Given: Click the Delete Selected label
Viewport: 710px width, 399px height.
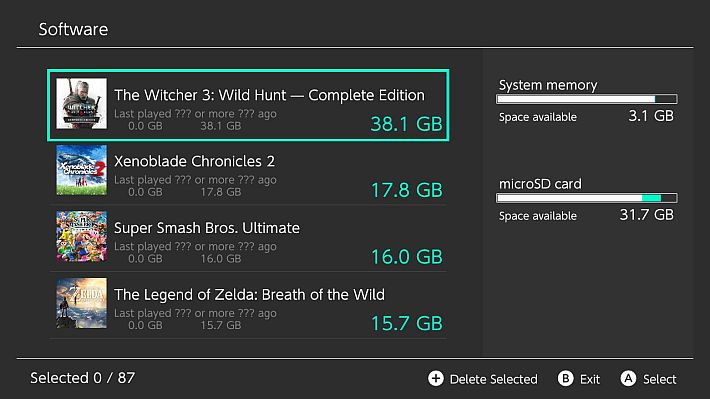Looking at the screenshot, I should pyautogui.click(x=494, y=379).
